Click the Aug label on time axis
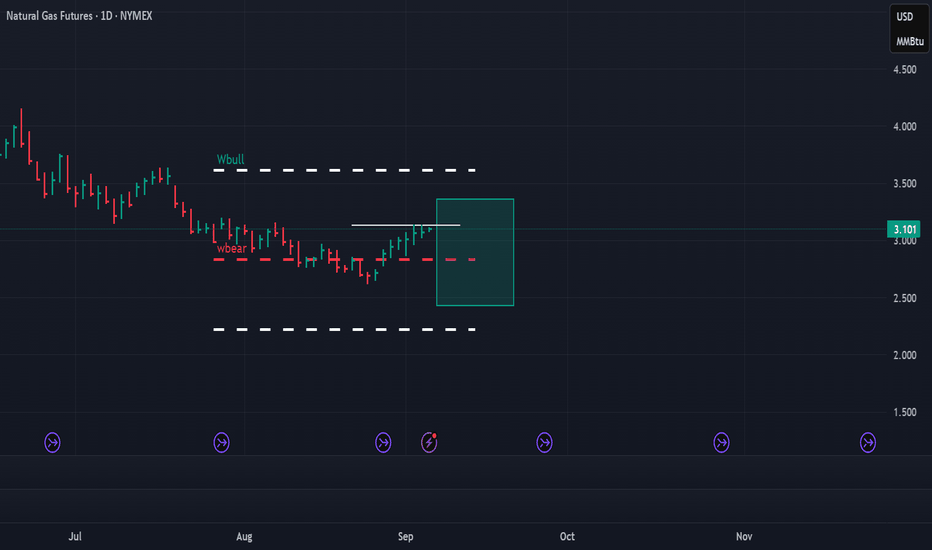Screen dimensions: 932x550 (244, 536)
